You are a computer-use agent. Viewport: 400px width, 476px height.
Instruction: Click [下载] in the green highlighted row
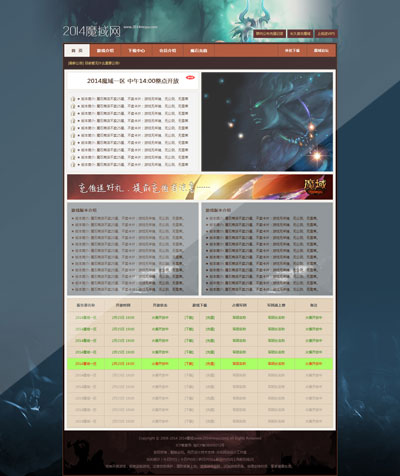189,364
